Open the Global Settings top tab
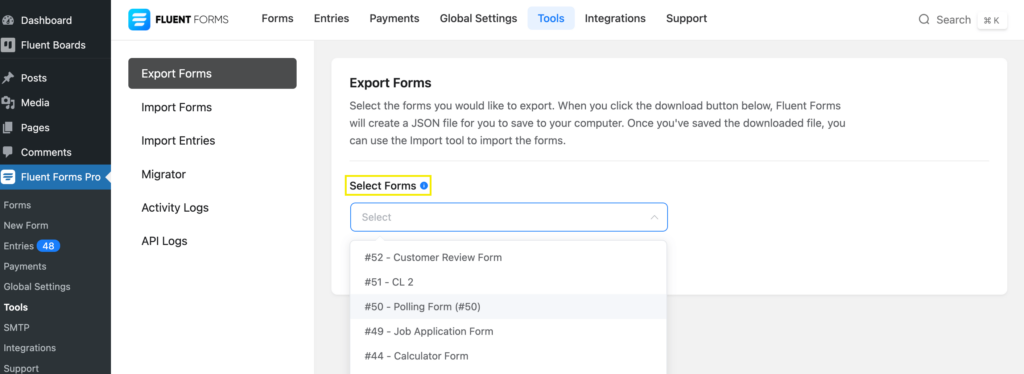The image size is (1024, 374). click(478, 18)
